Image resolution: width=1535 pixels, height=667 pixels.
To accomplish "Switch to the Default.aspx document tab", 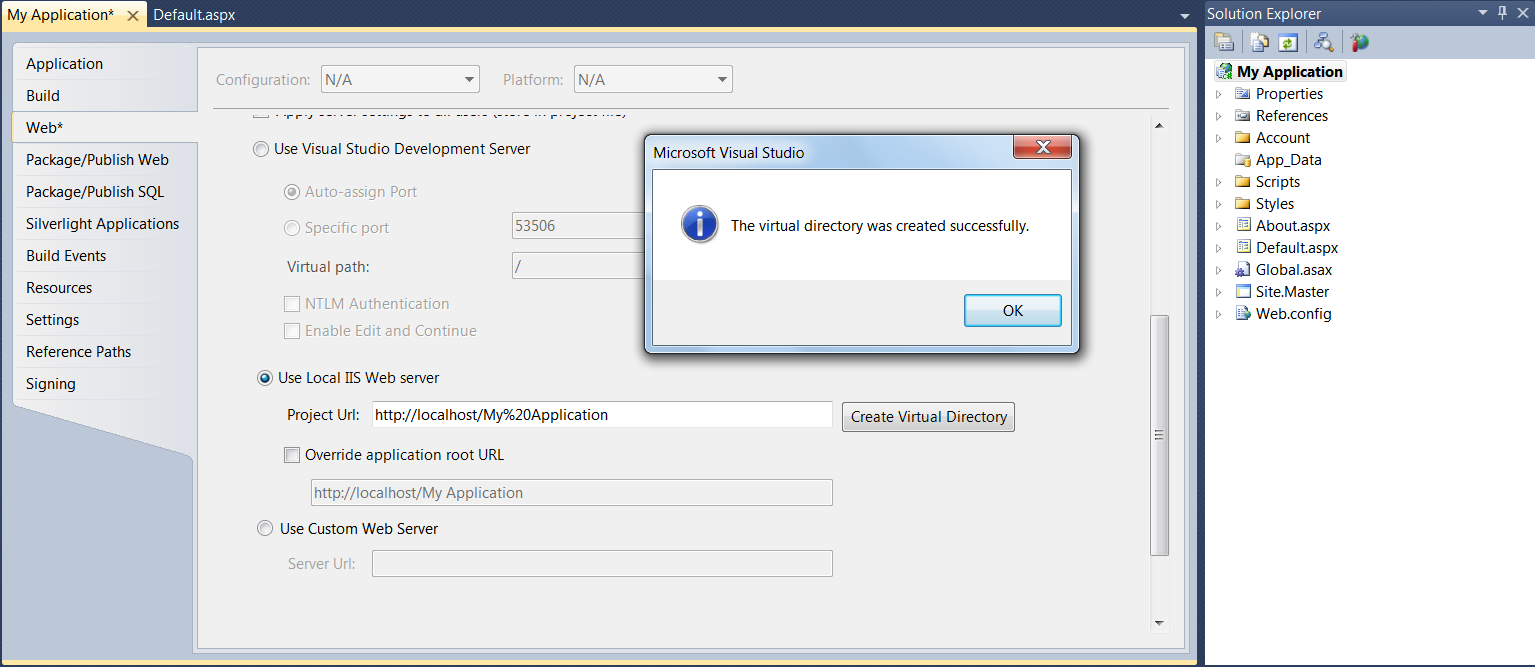I will coord(195,15).
